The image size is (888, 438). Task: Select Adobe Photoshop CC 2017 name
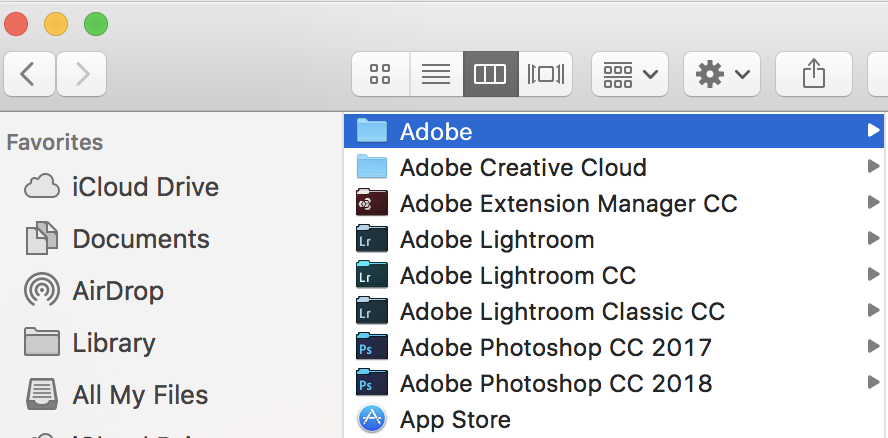pyautogui.click(x=556, y=348)
